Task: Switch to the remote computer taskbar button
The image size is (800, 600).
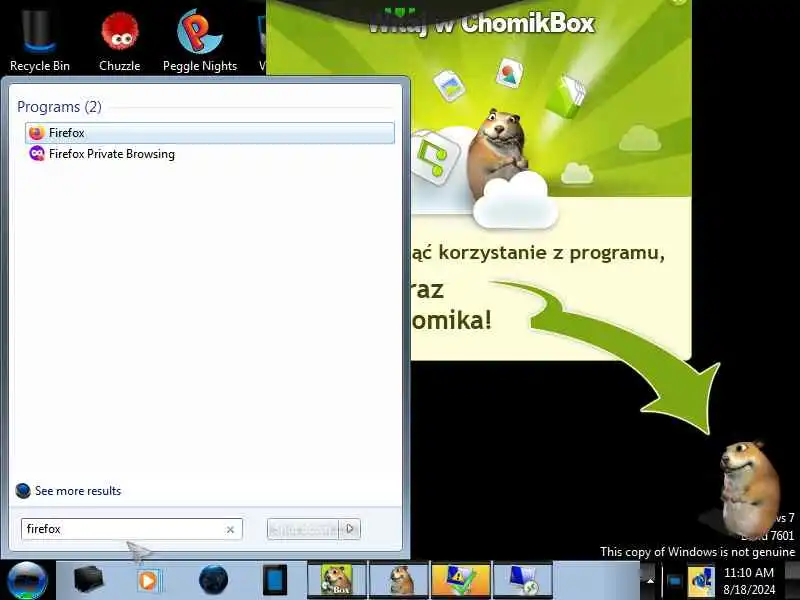Action: click(523, 580)
